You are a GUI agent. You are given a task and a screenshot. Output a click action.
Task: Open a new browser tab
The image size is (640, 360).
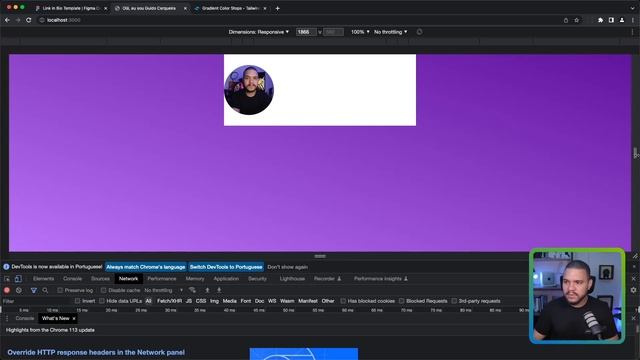[278, 8]
